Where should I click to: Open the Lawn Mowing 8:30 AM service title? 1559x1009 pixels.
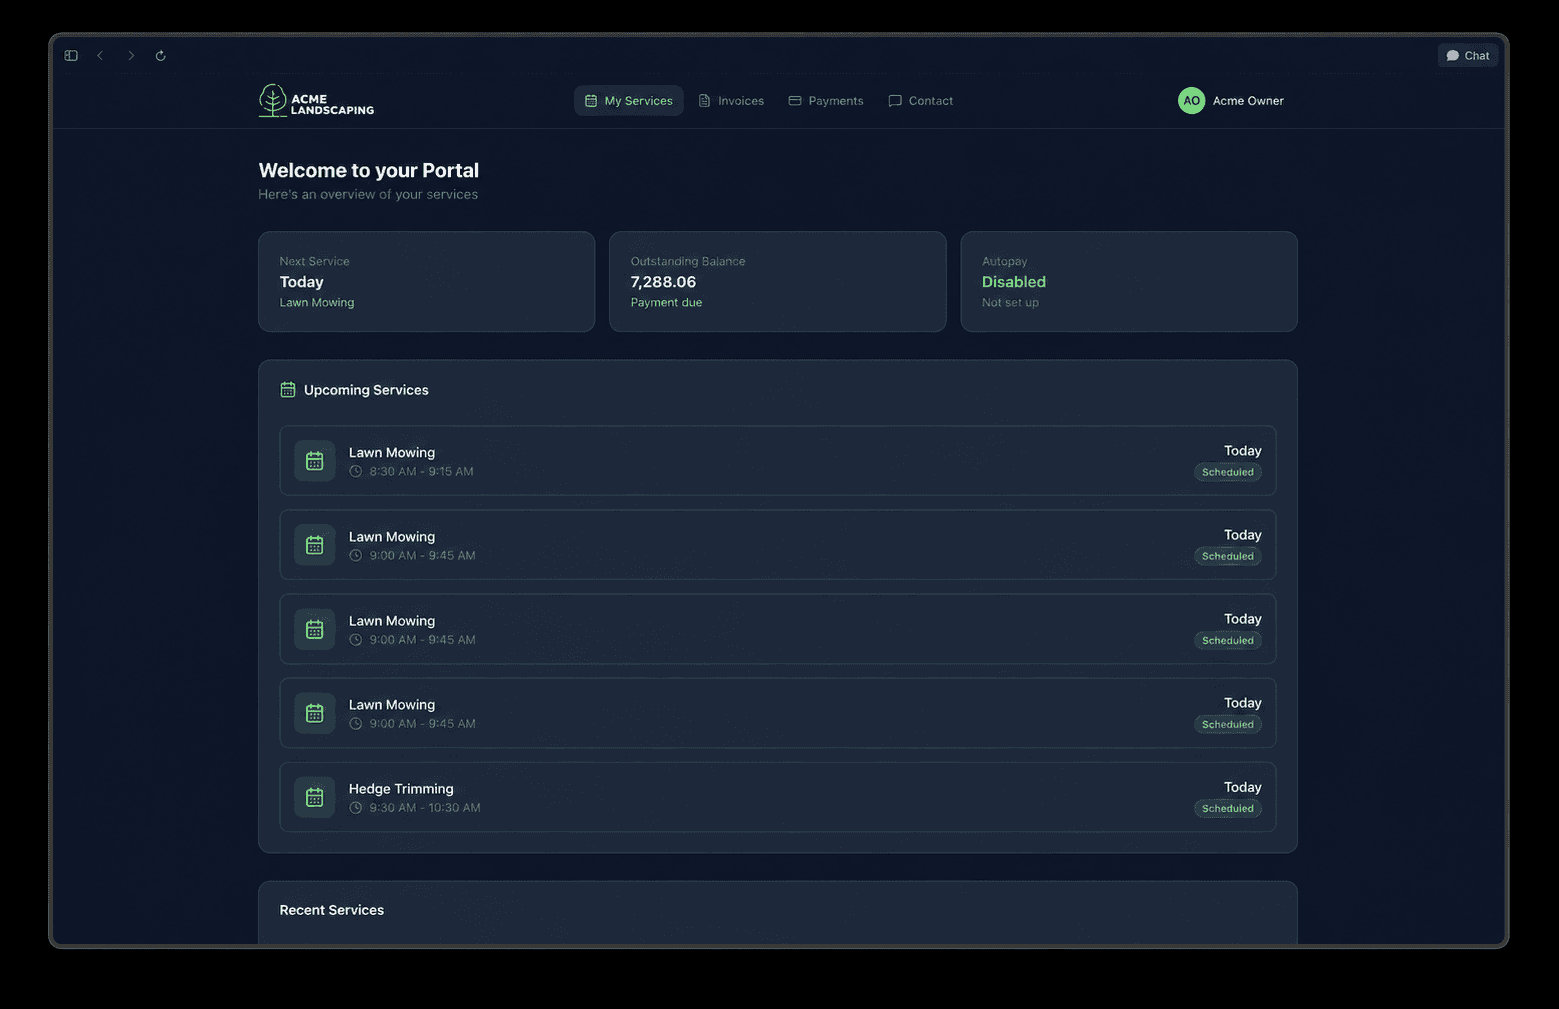coord(392,453)
